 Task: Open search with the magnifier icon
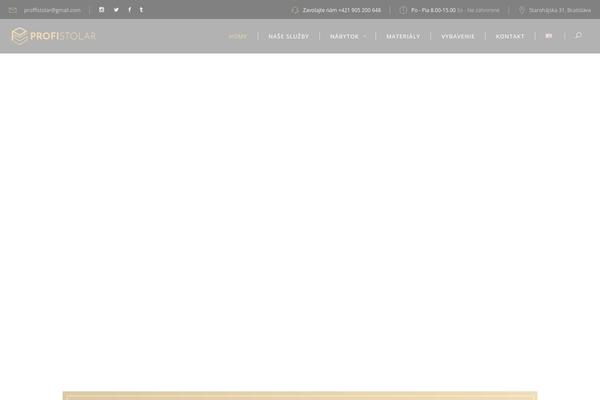(578, 36)
